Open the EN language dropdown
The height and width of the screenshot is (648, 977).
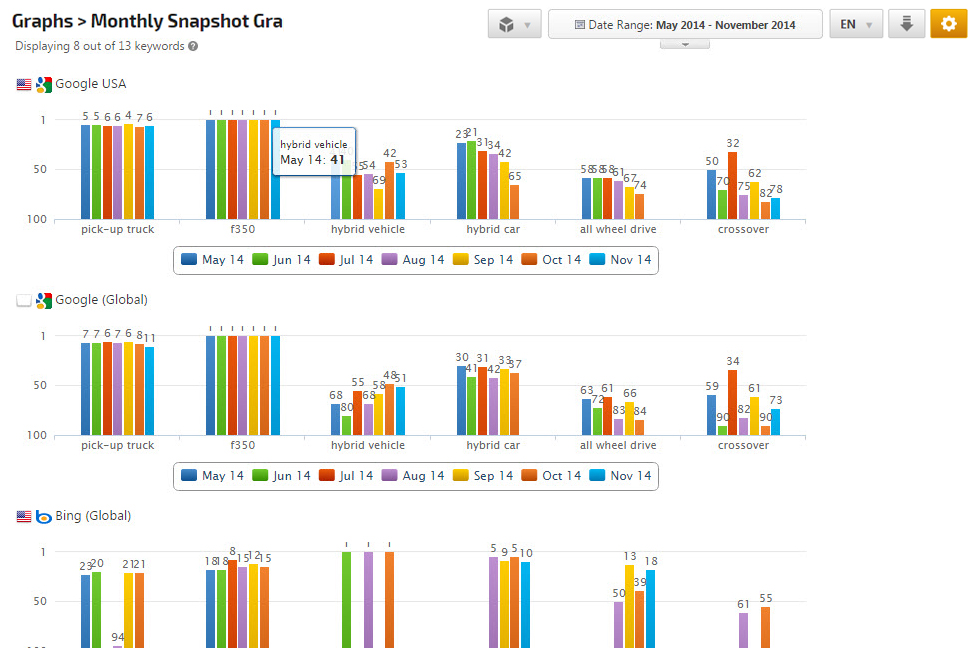856,24
